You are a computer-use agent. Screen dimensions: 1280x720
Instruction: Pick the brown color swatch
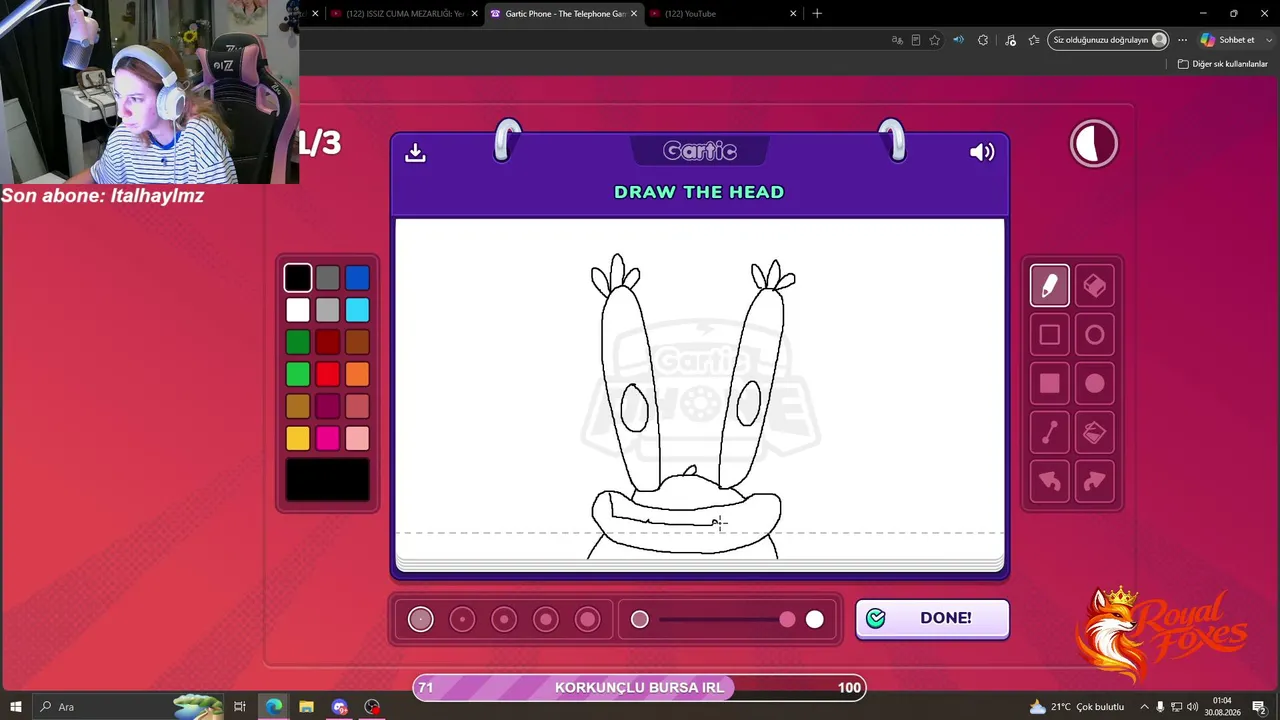click(x=357, y=342)
